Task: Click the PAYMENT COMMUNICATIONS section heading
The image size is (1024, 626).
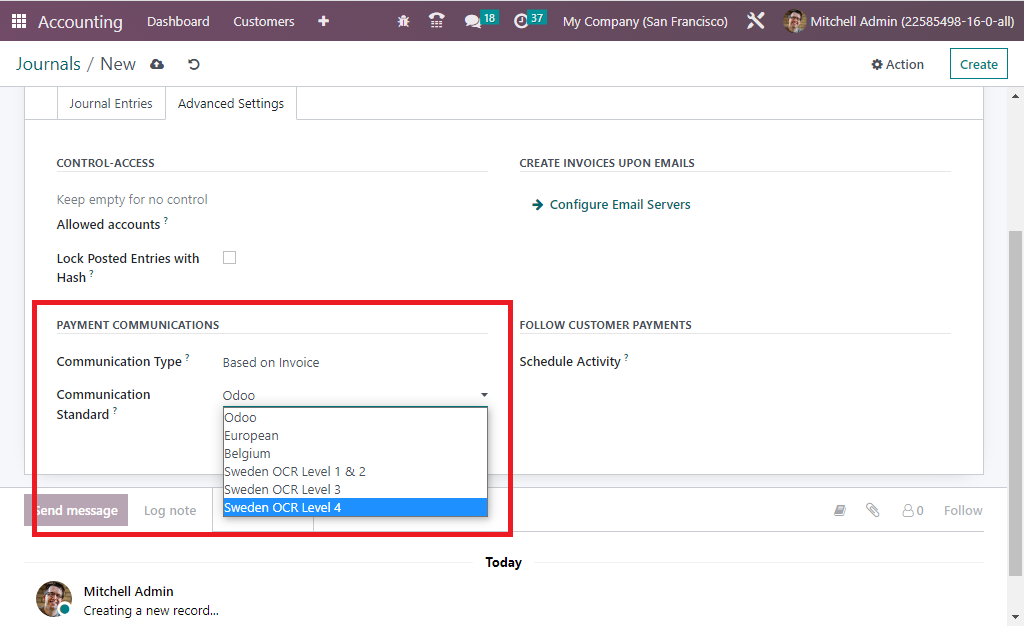Action: (x=138, y=325)
